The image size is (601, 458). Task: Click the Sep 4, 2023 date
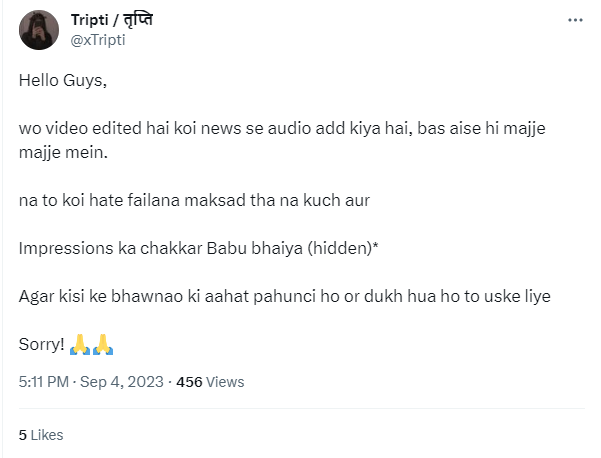point(121,382)
